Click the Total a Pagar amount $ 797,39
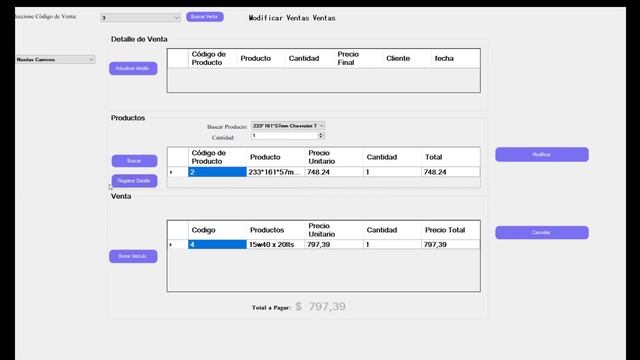This screenshot has height=360, width=640. tap(320, 307)
